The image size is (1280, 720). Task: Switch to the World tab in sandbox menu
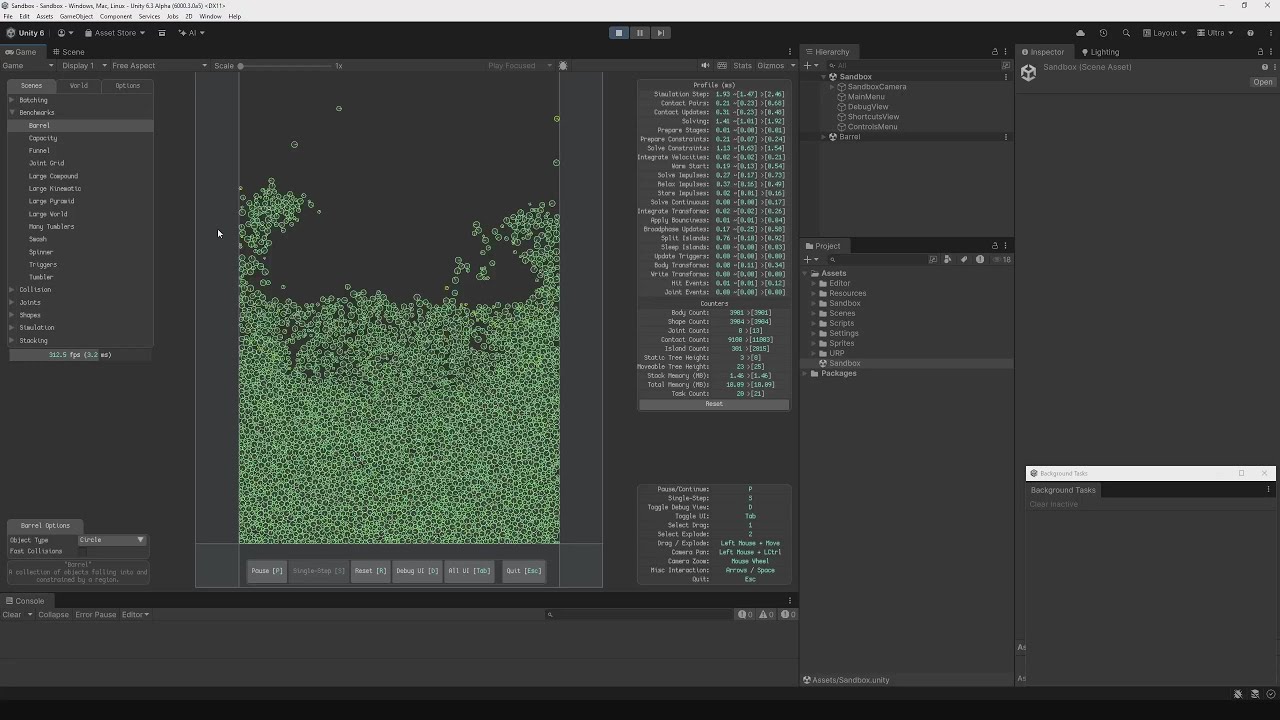pyautogui.click(x=79, y=86)
